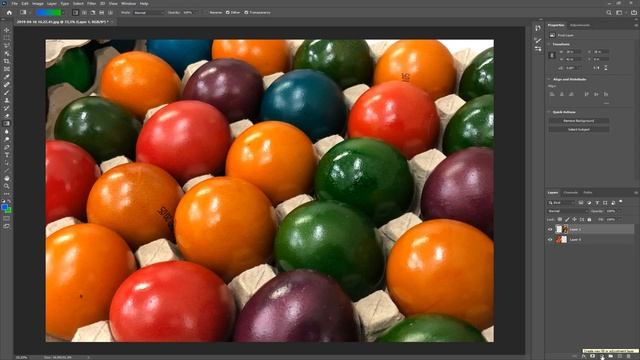Open the gradient picker dropdown arrow
The width and height of the screenshot is (640, 360).
coord(64,13)
